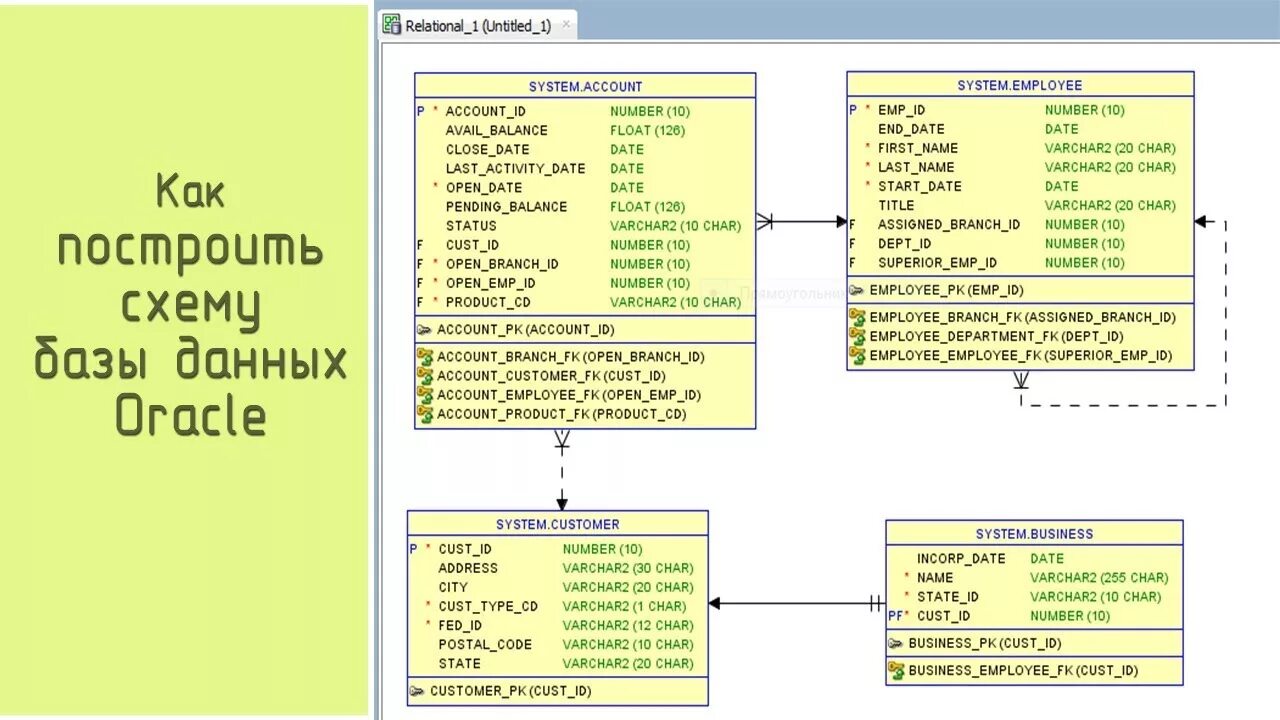This screenshot has width=1280, height=720.
Task: Click the key icon beside EMPLOYEE_PK
Action: (857, 290)
